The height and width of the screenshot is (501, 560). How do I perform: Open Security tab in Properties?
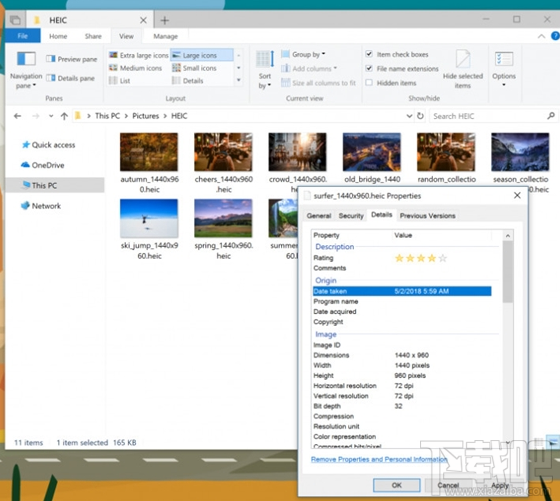pos(351,216)
